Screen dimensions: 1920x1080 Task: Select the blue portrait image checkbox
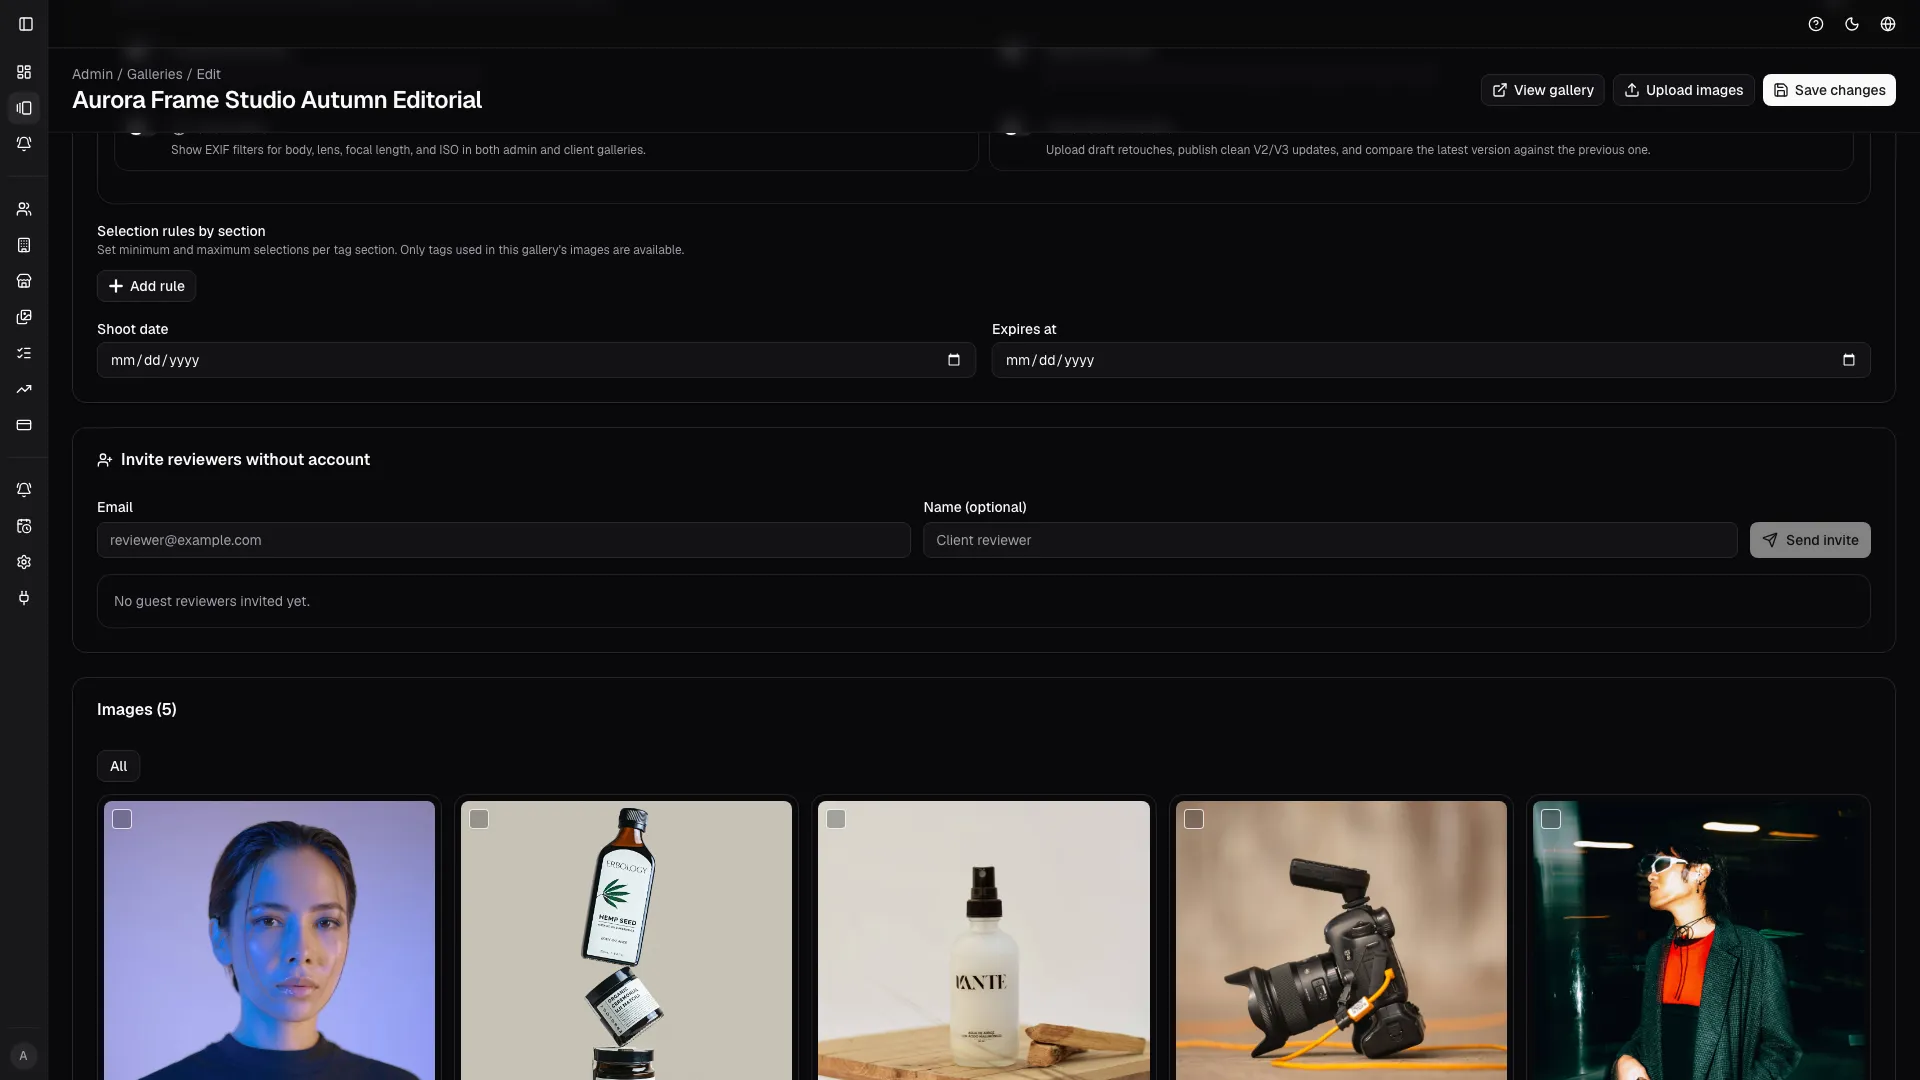(122, 819)
